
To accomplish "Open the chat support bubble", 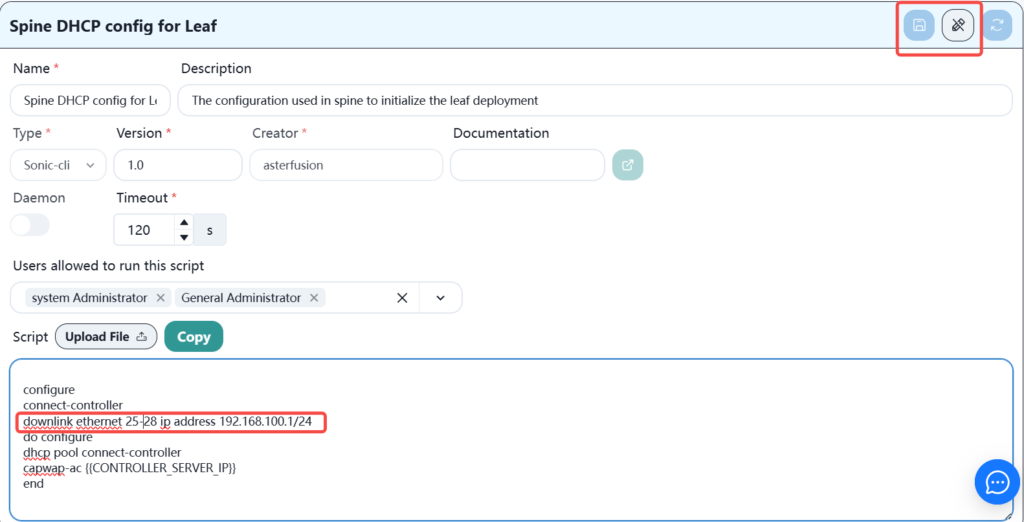I will (997, 483).
